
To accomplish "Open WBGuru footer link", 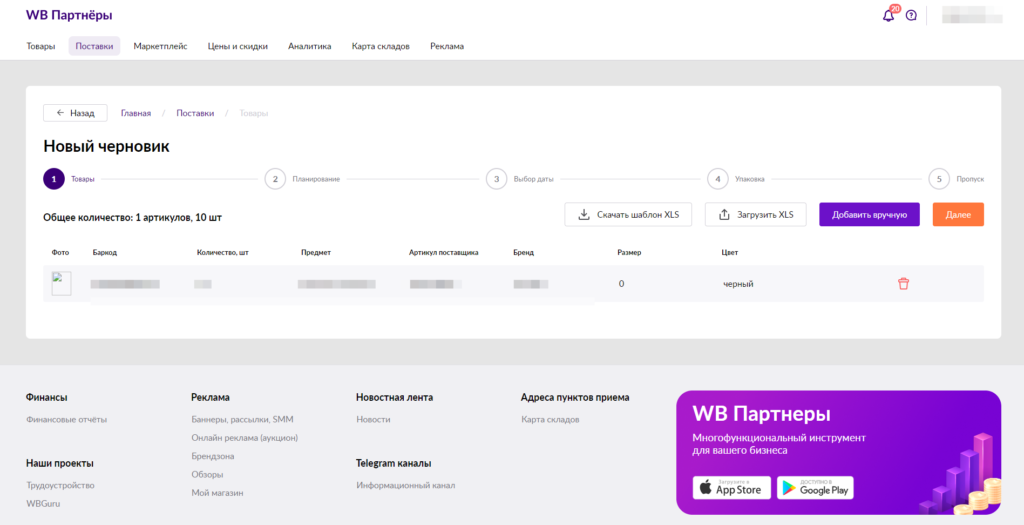I will click(43, 503).
